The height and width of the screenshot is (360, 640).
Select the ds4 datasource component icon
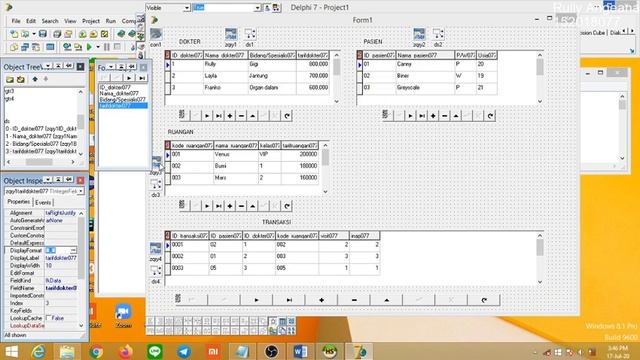(x=156, y=271)
